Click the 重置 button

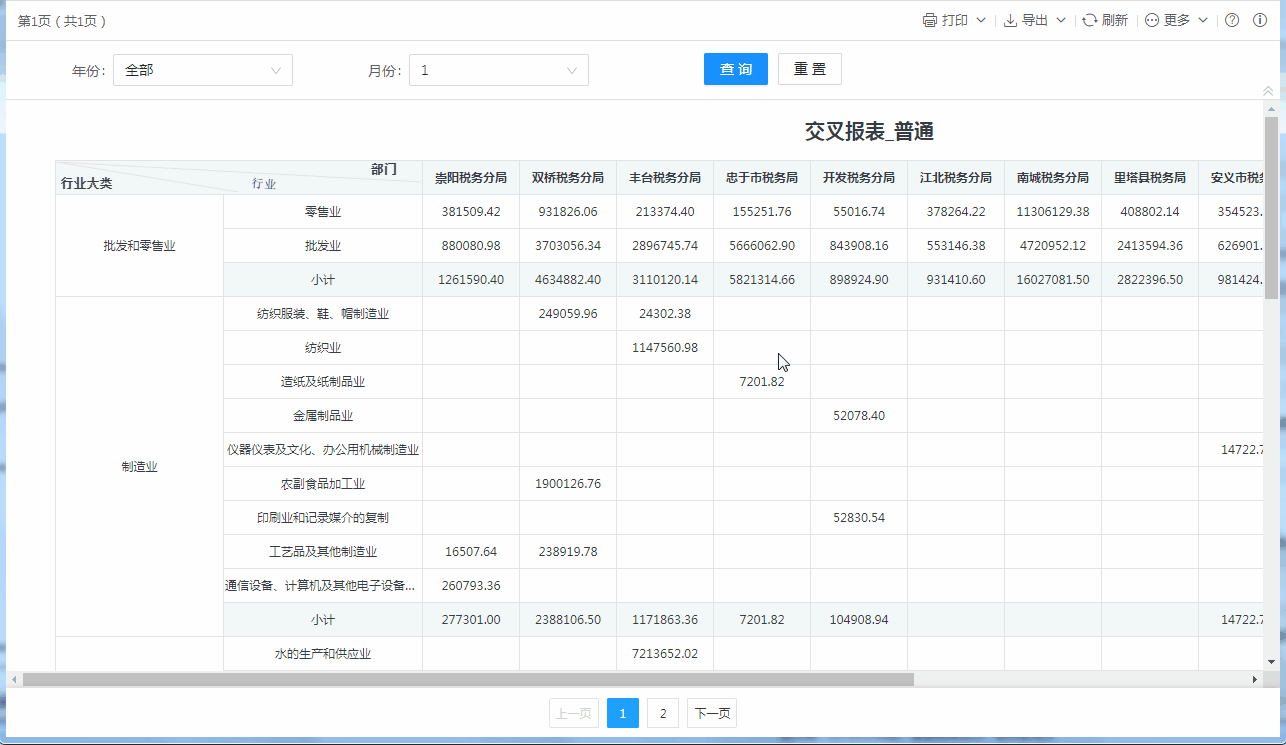point(810,69)
